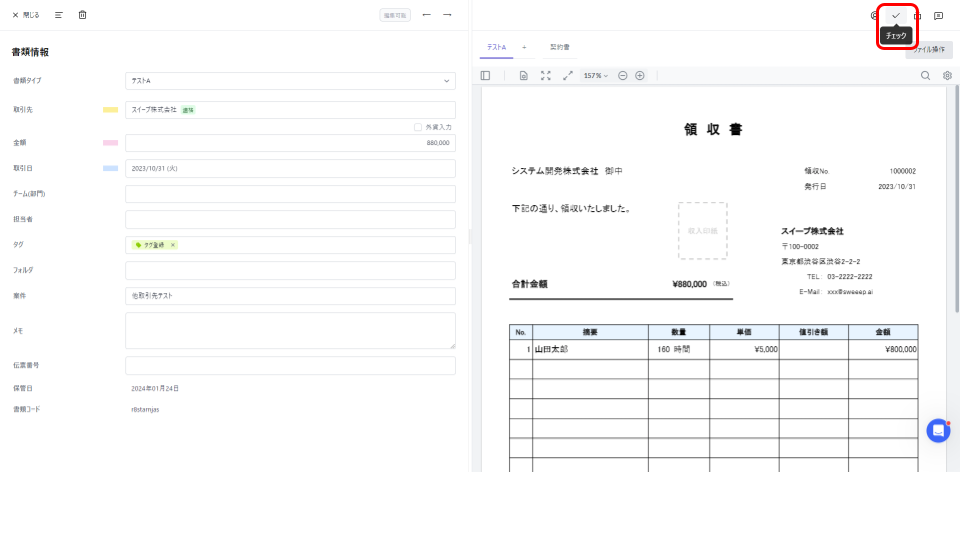Click the 伝票番号 input field
Screen dimensions: 960x540
click(290, 366)
